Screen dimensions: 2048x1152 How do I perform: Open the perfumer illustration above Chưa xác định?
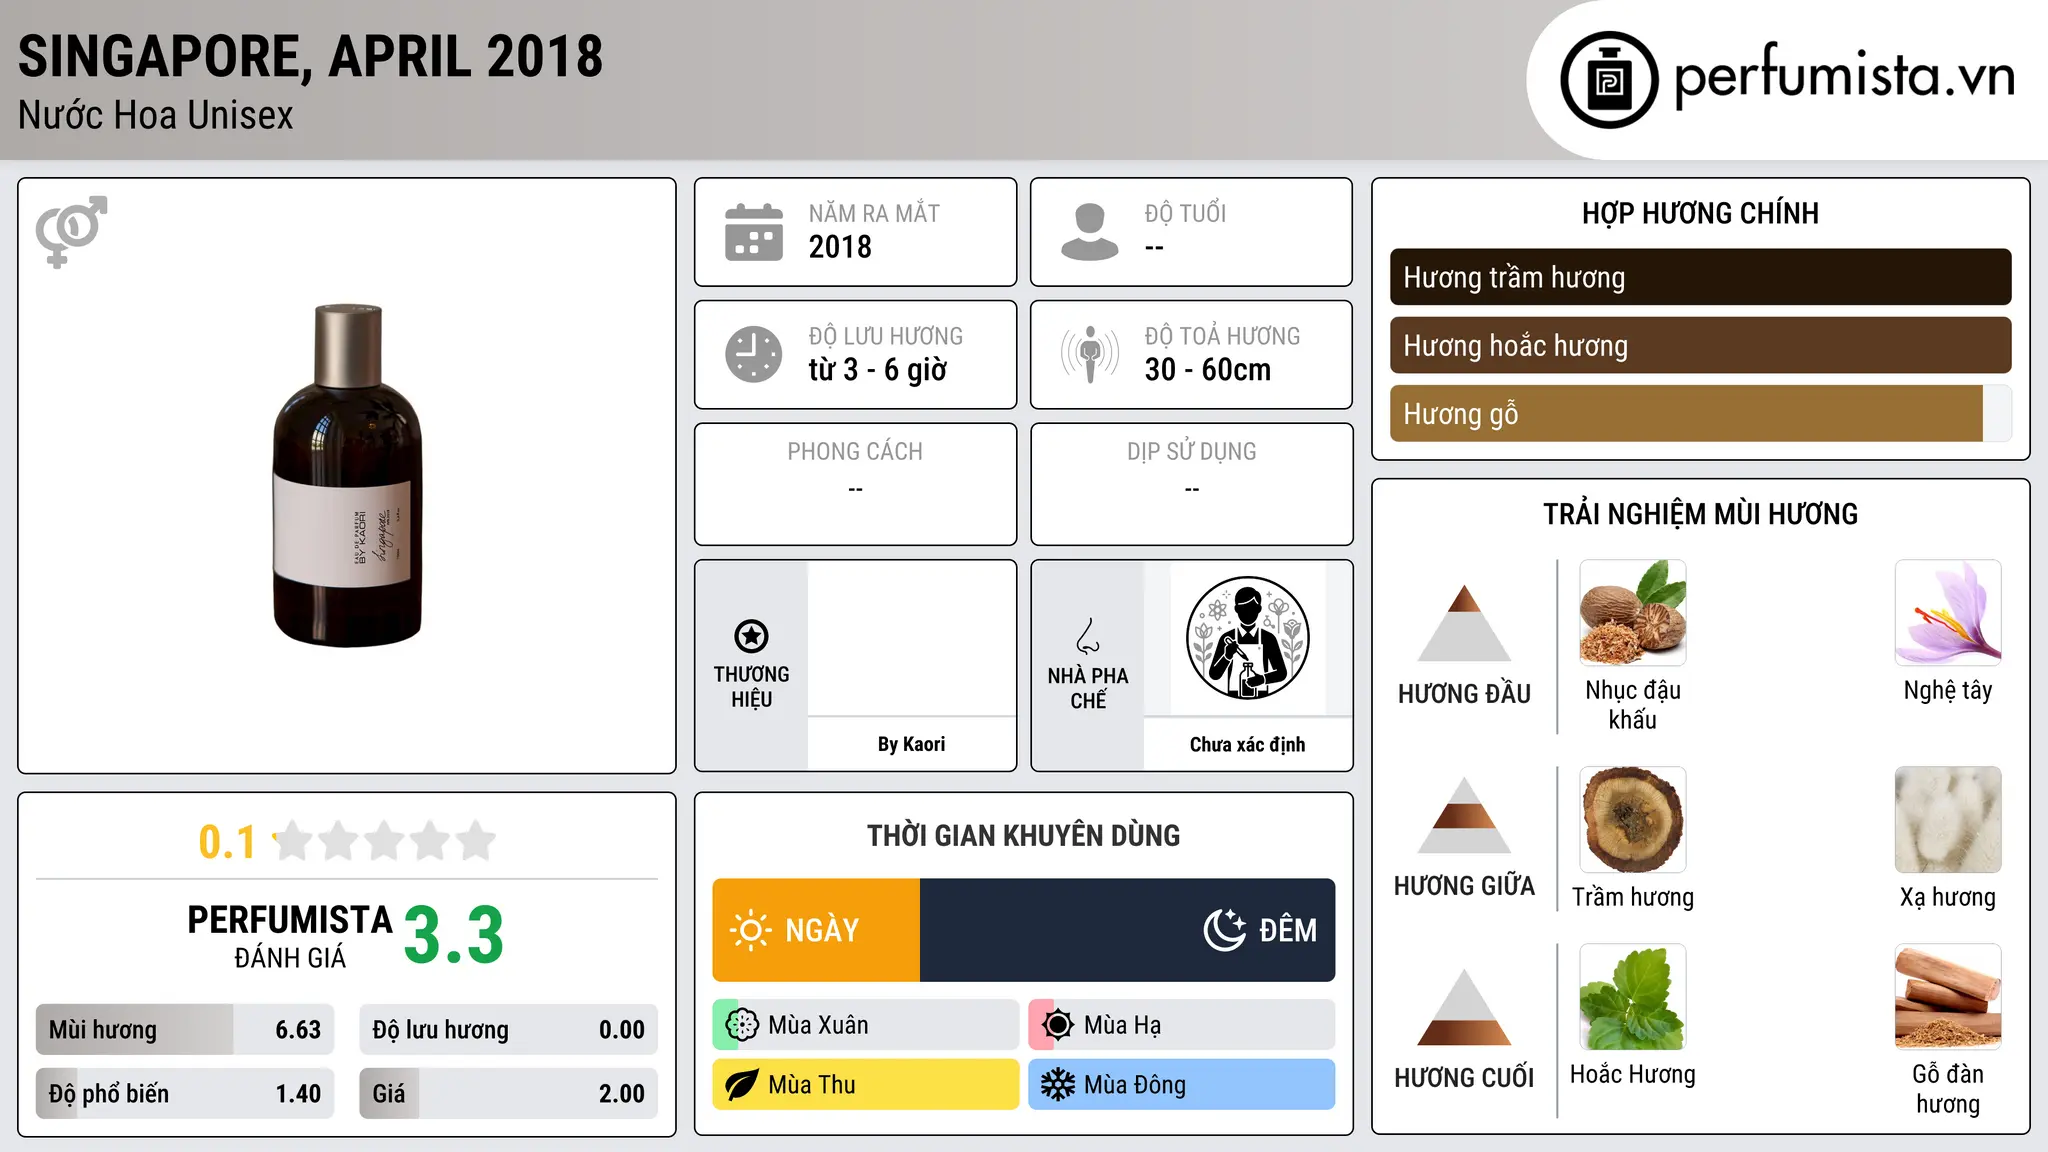coord(1247,638)
